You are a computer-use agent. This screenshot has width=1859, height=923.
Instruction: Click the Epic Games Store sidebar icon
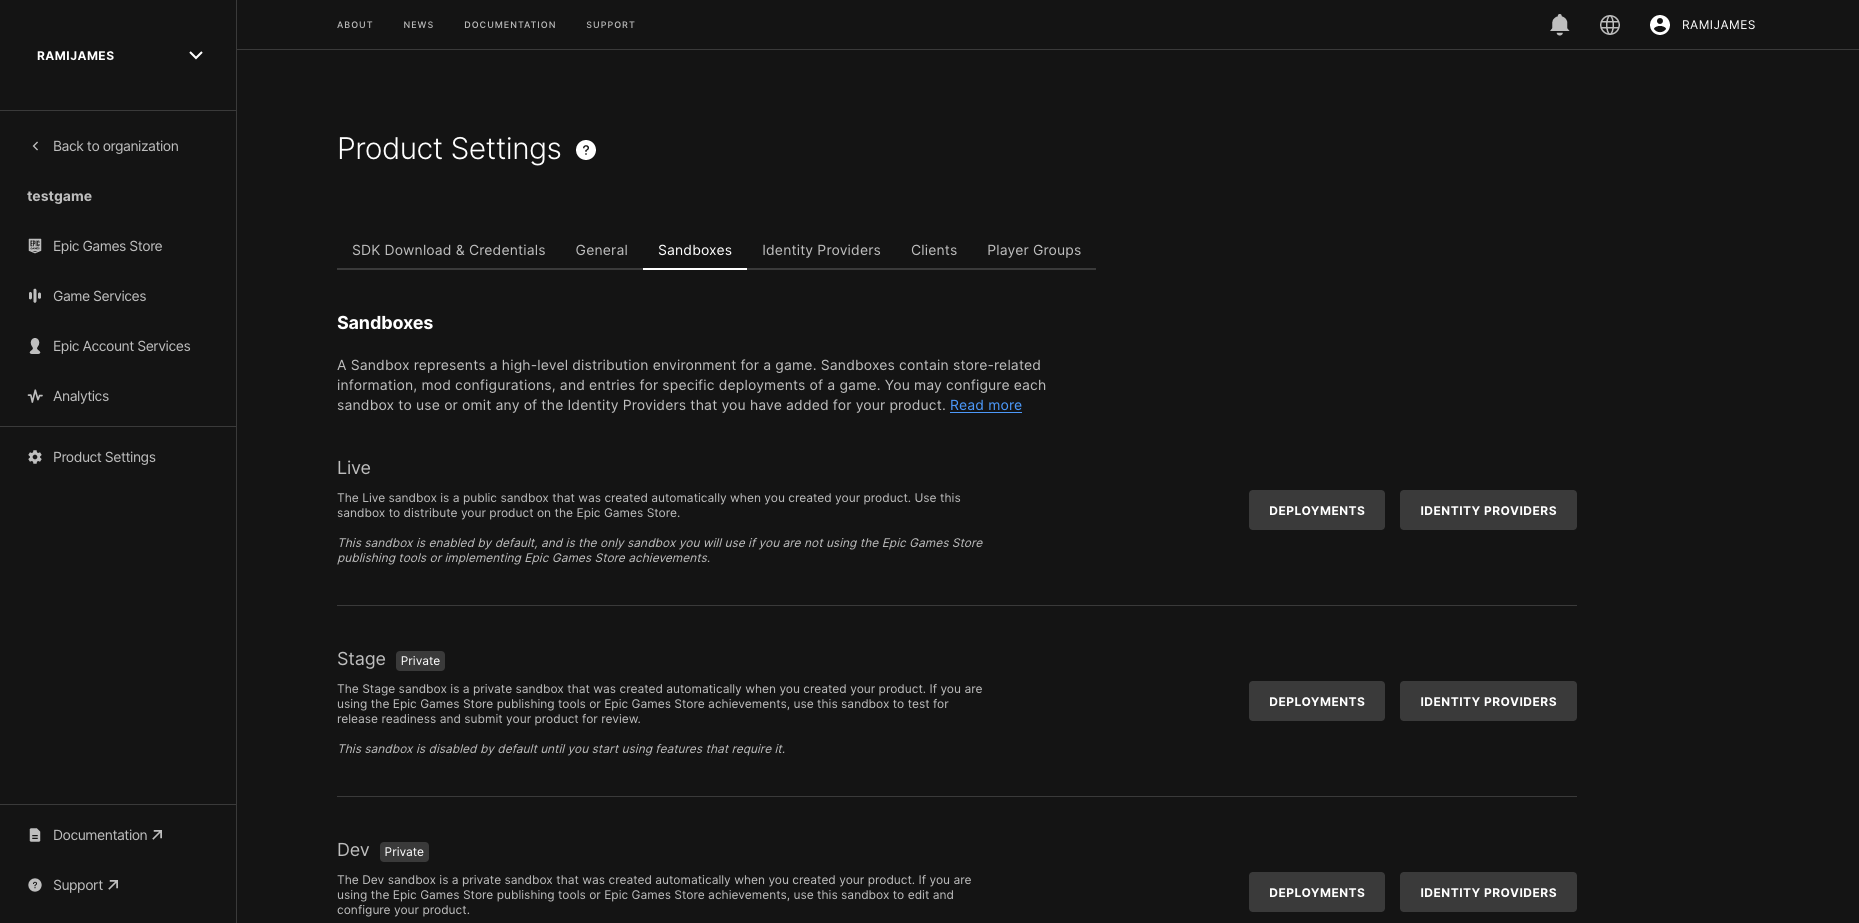pyautogui.click(x=35, y=246)
